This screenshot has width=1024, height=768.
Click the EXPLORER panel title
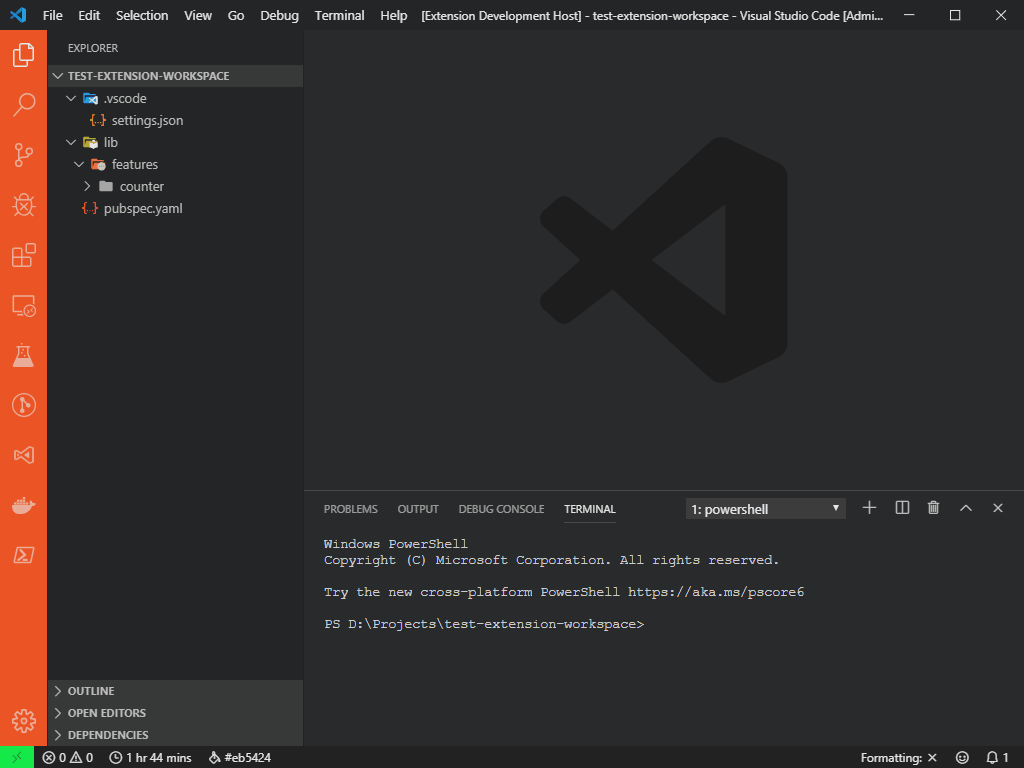[x=93, y=48]
